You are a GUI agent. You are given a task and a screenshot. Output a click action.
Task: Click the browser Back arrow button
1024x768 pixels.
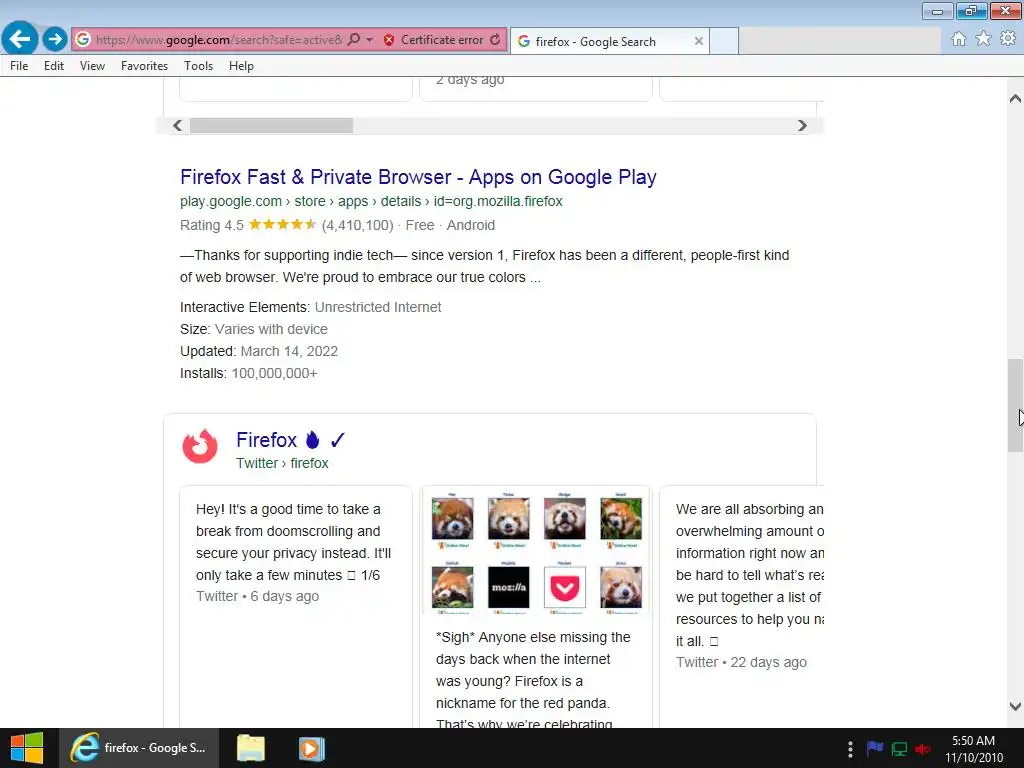(20, 39)
